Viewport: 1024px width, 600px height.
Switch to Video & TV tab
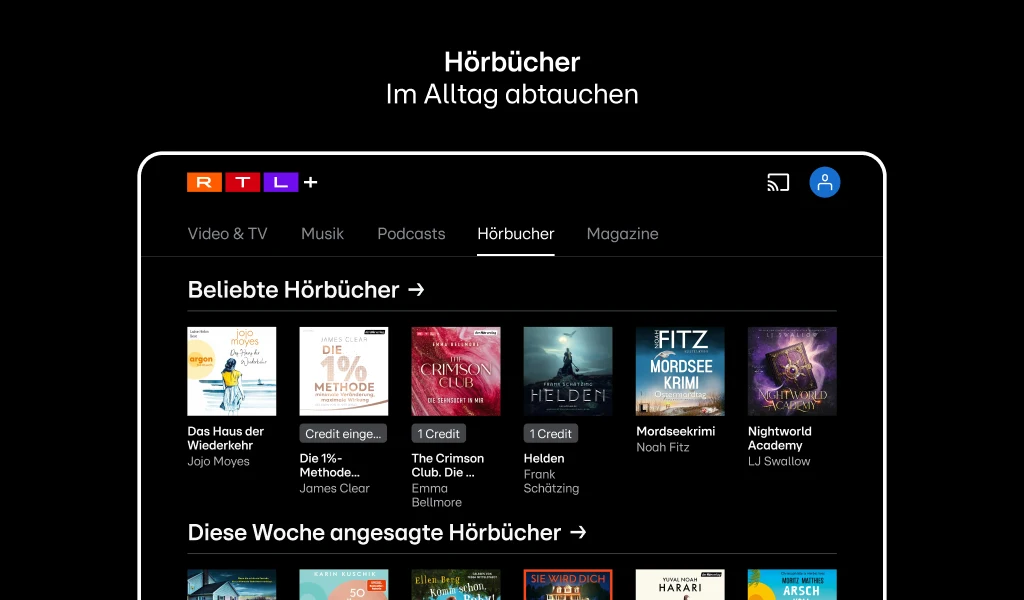coord(228,234)
